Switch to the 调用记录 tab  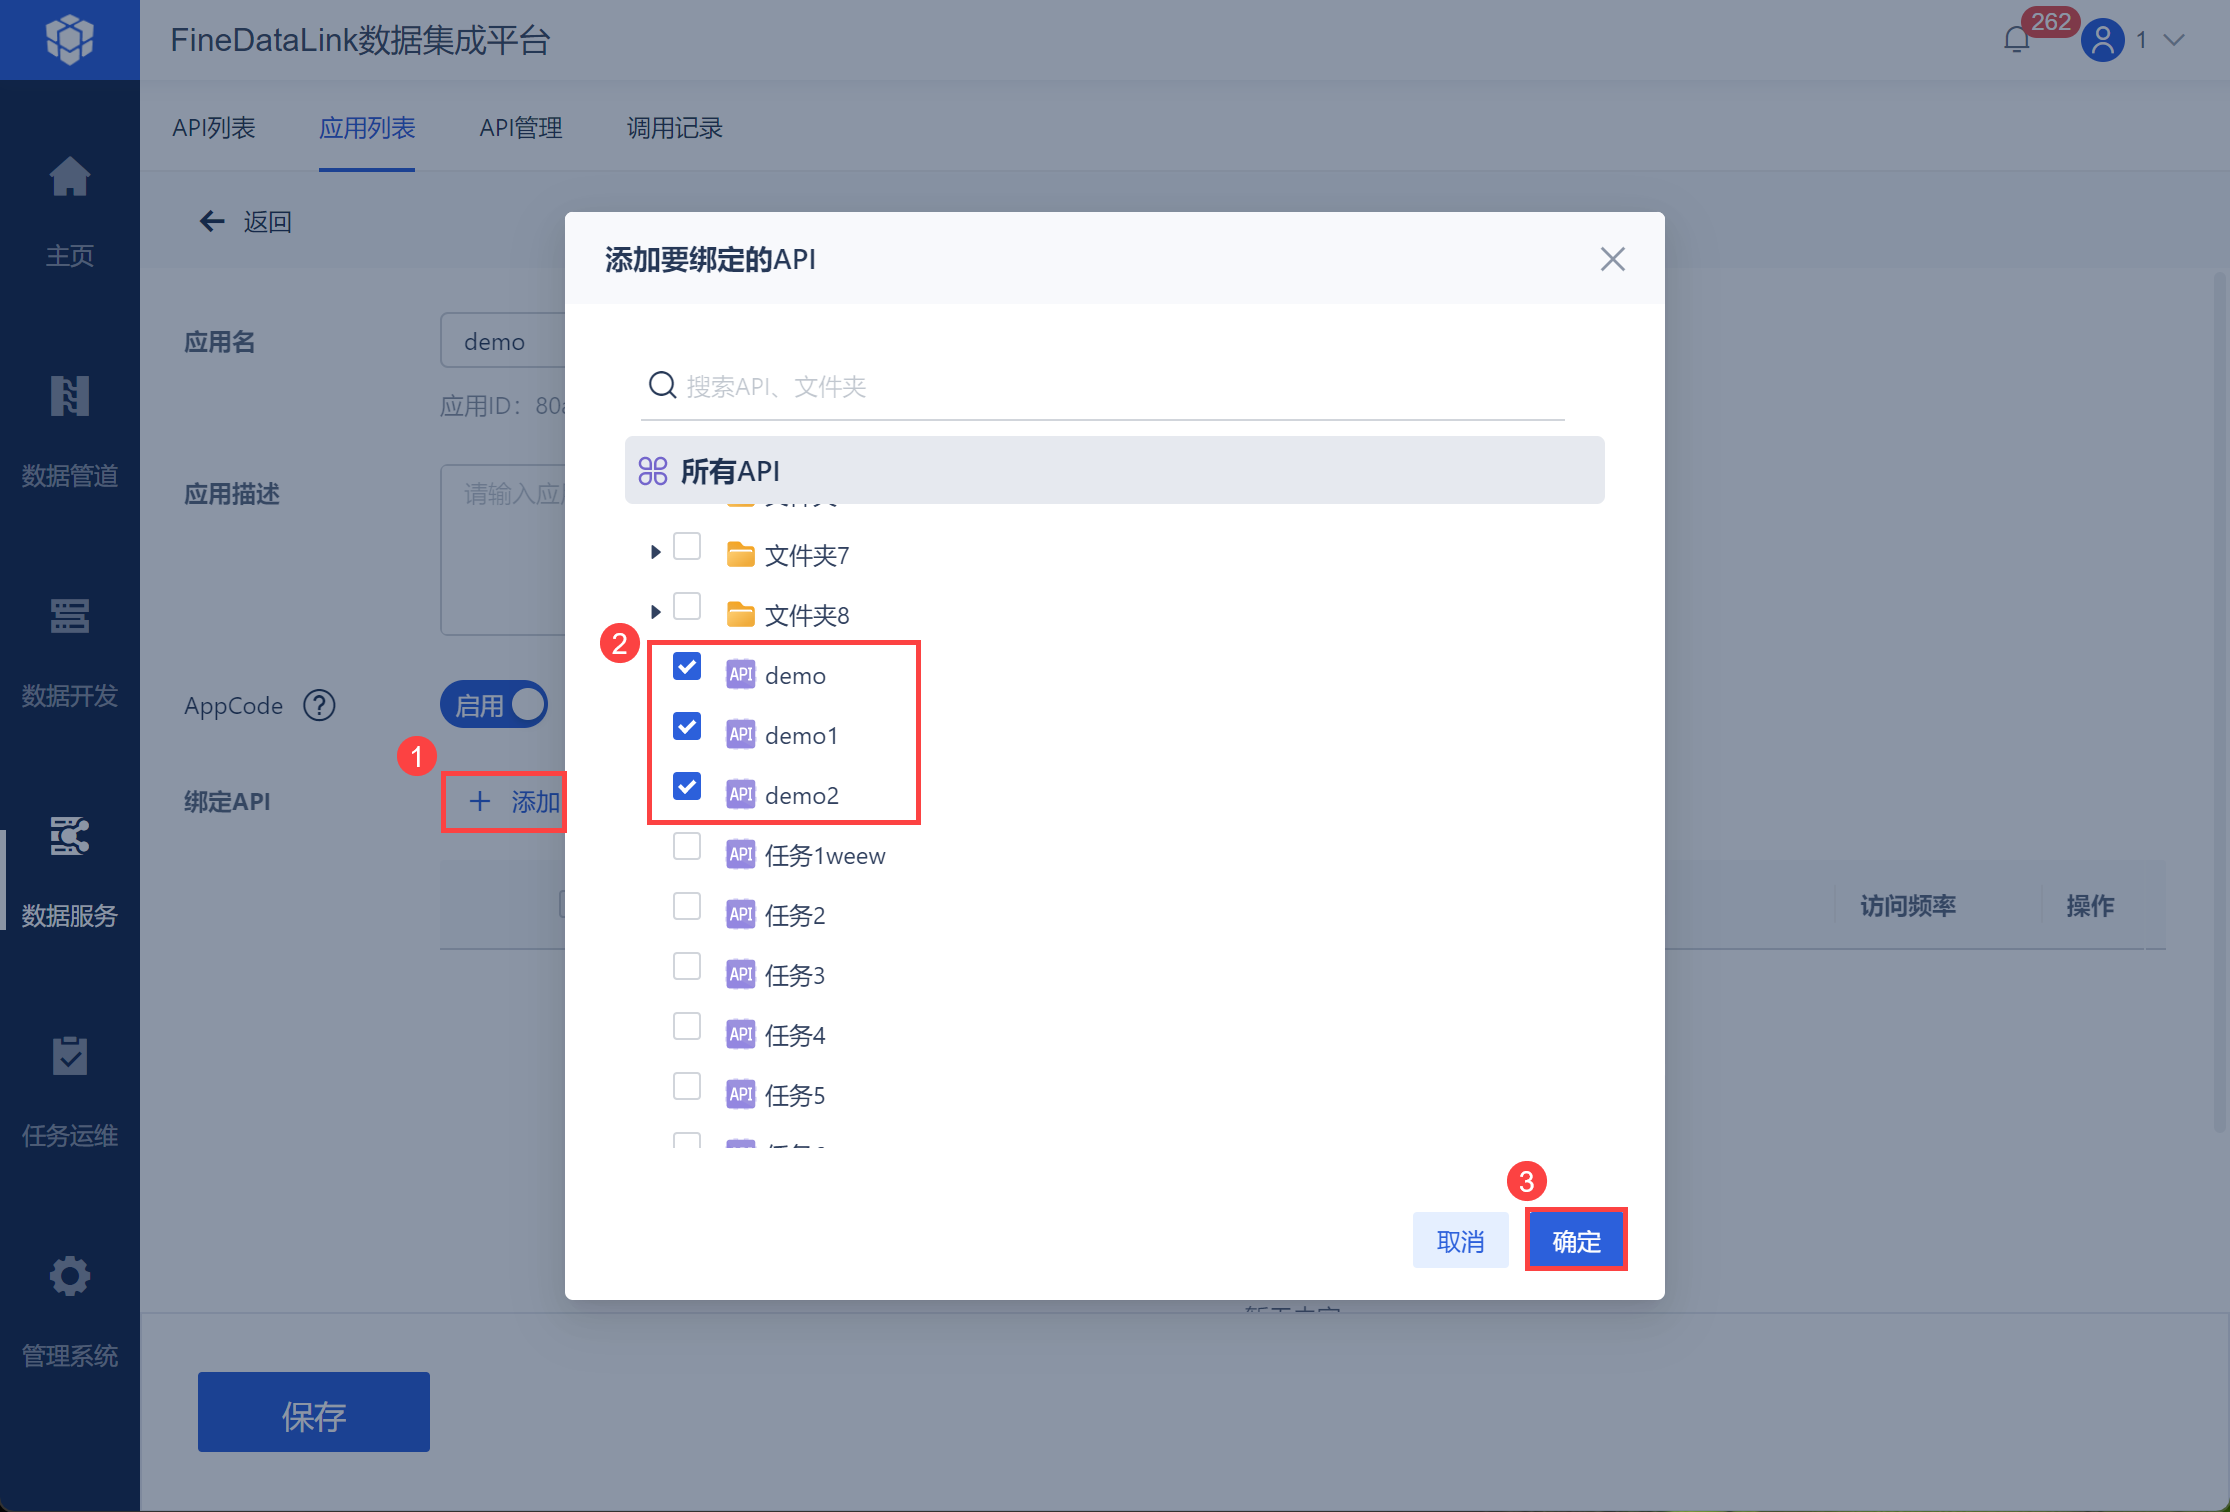[674, 128]
